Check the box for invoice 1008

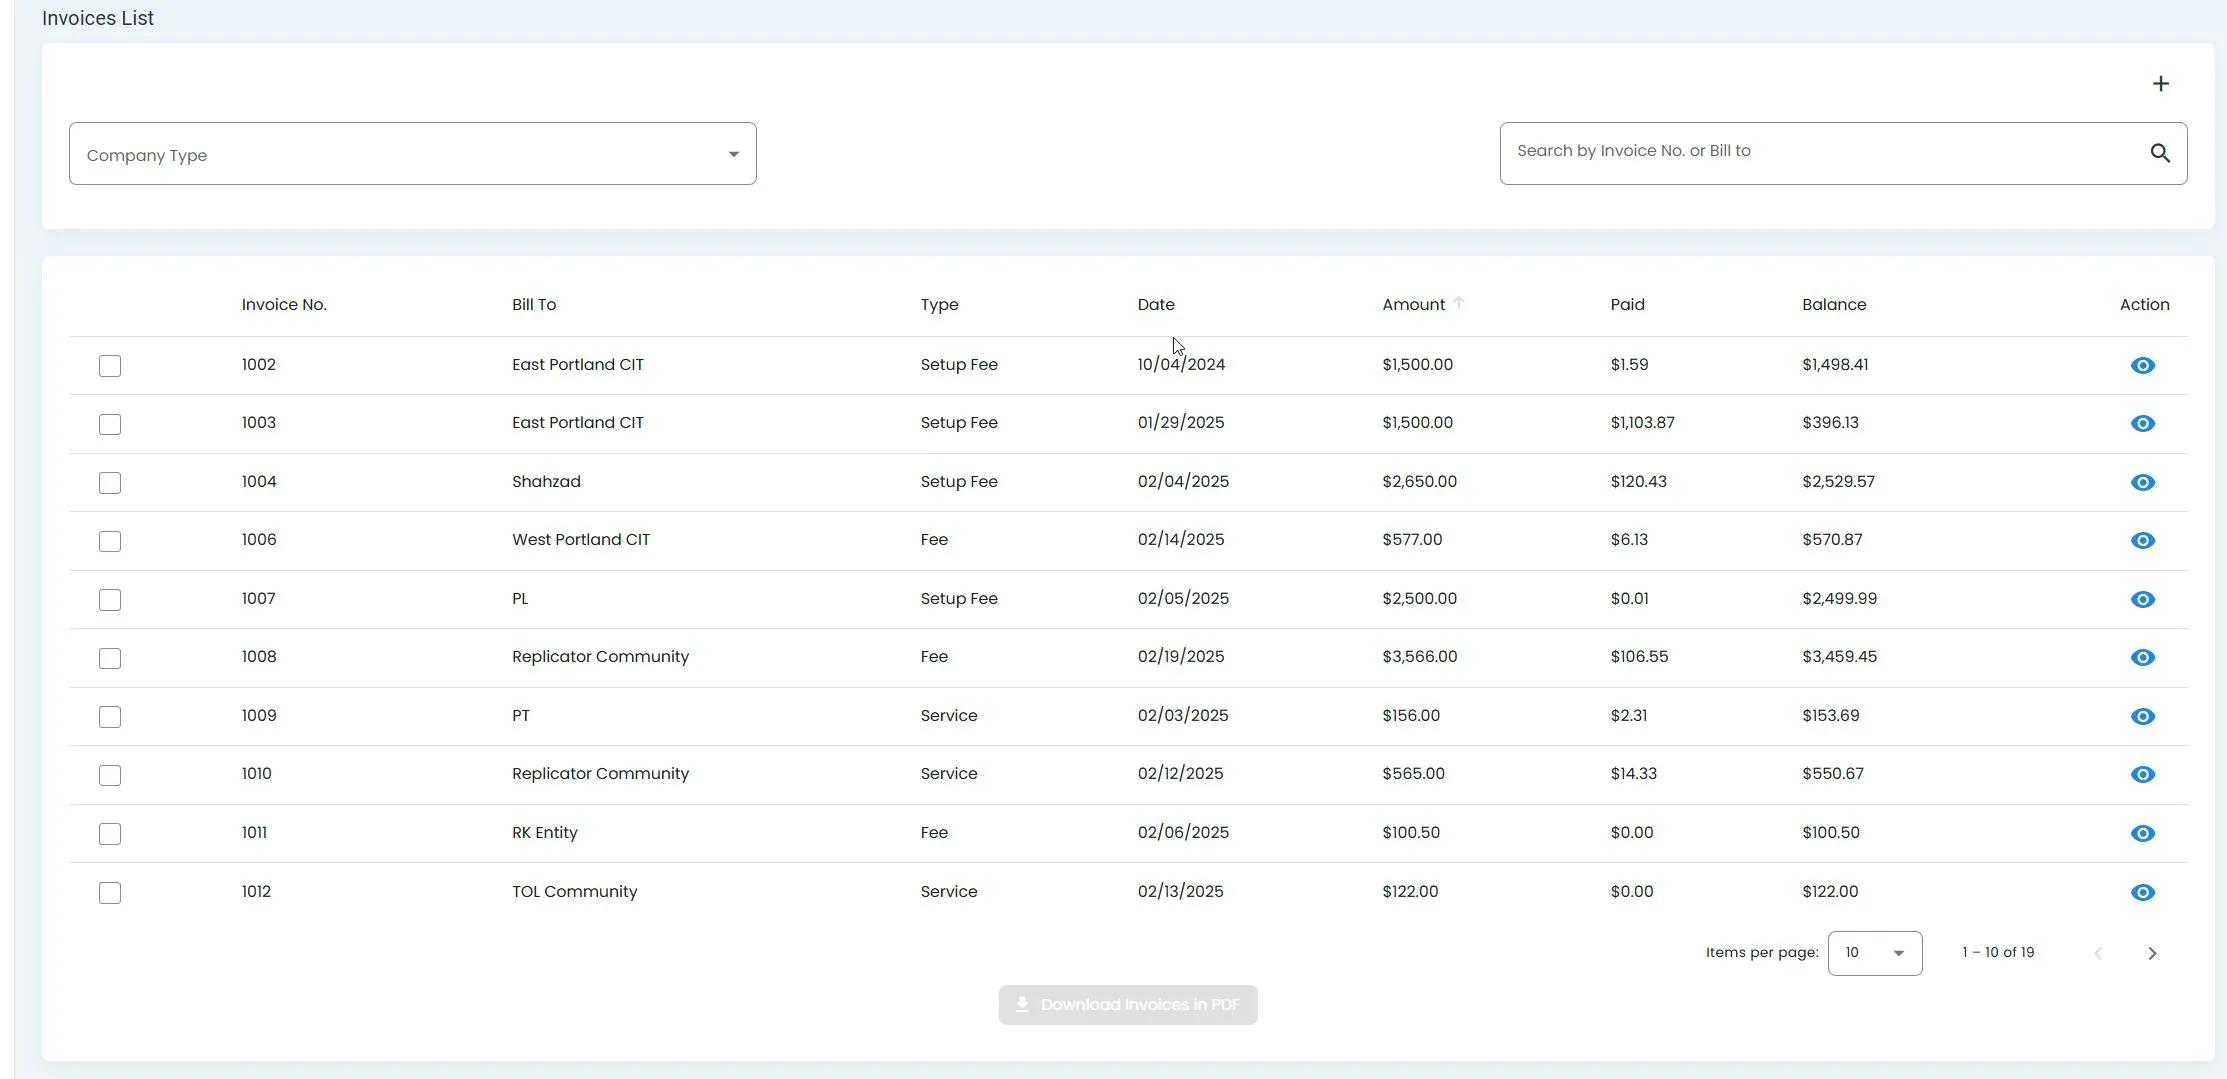pyautogui.click(x=110, y=659)
